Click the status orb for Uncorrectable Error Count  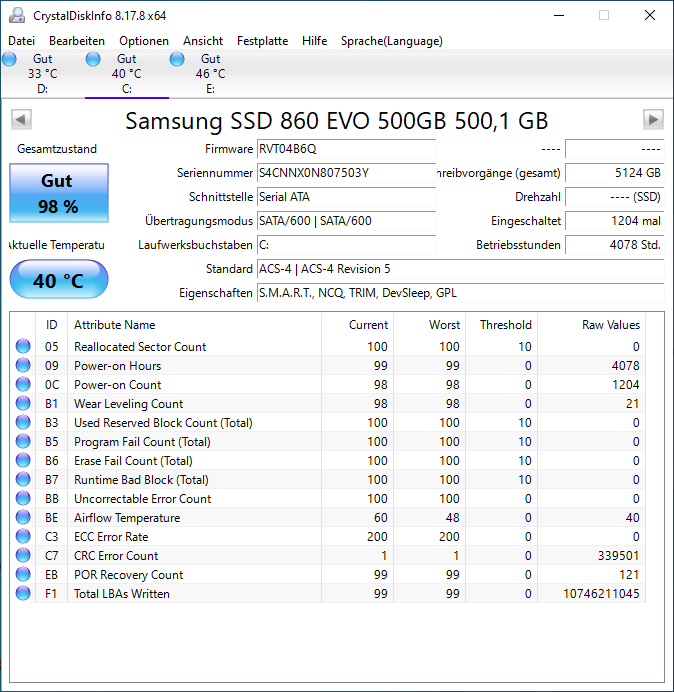23,498
